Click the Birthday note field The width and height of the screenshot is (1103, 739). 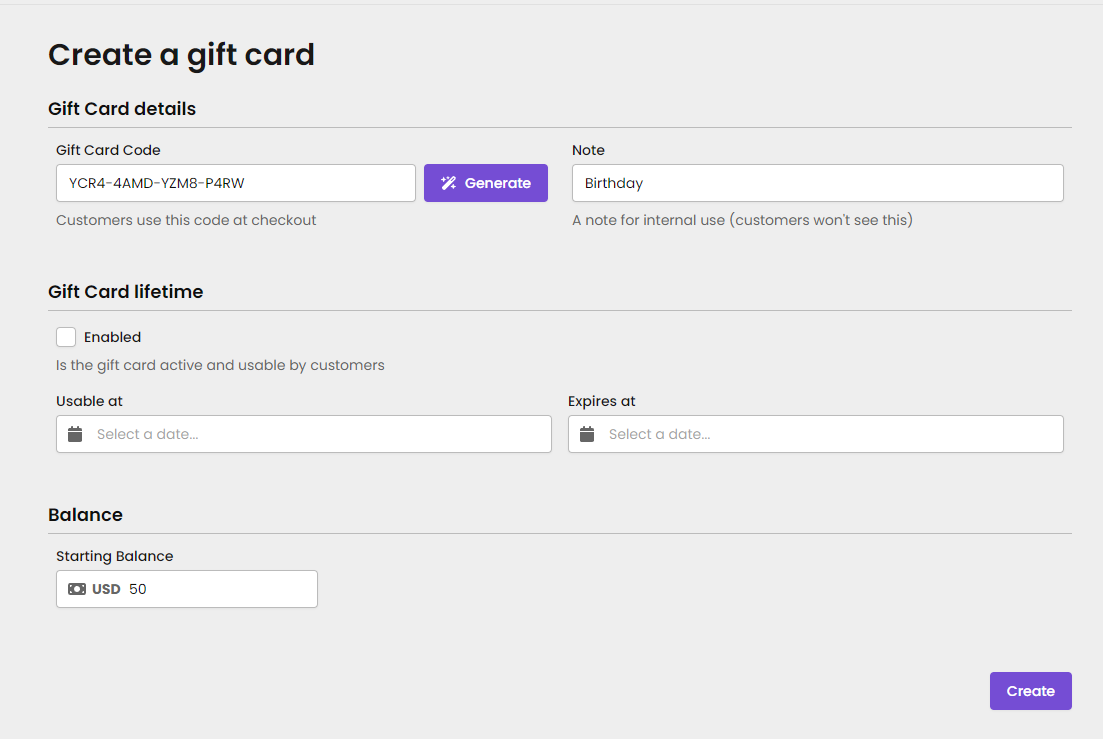click(817, 183)
